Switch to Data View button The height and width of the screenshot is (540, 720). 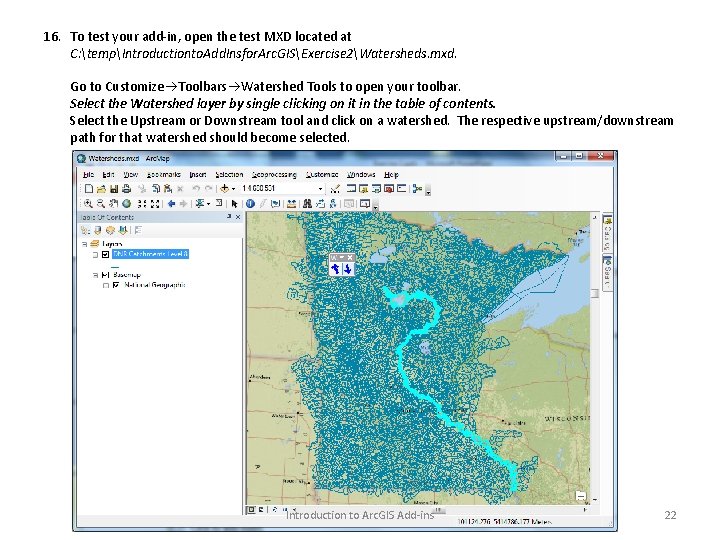pos(251,510)
